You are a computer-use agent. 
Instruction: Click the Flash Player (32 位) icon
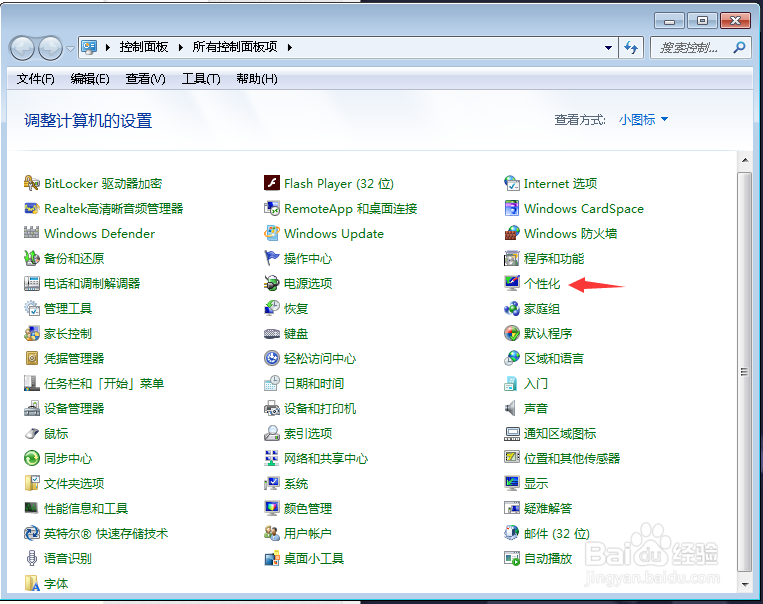[272, 183]
